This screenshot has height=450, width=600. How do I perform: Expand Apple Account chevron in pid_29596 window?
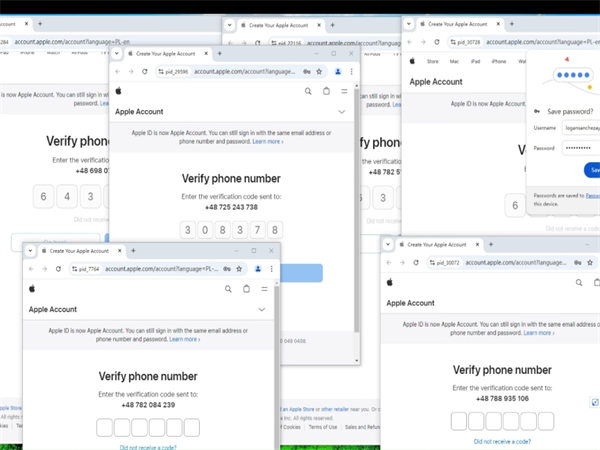pyautogui.click(x=342, y=112)
